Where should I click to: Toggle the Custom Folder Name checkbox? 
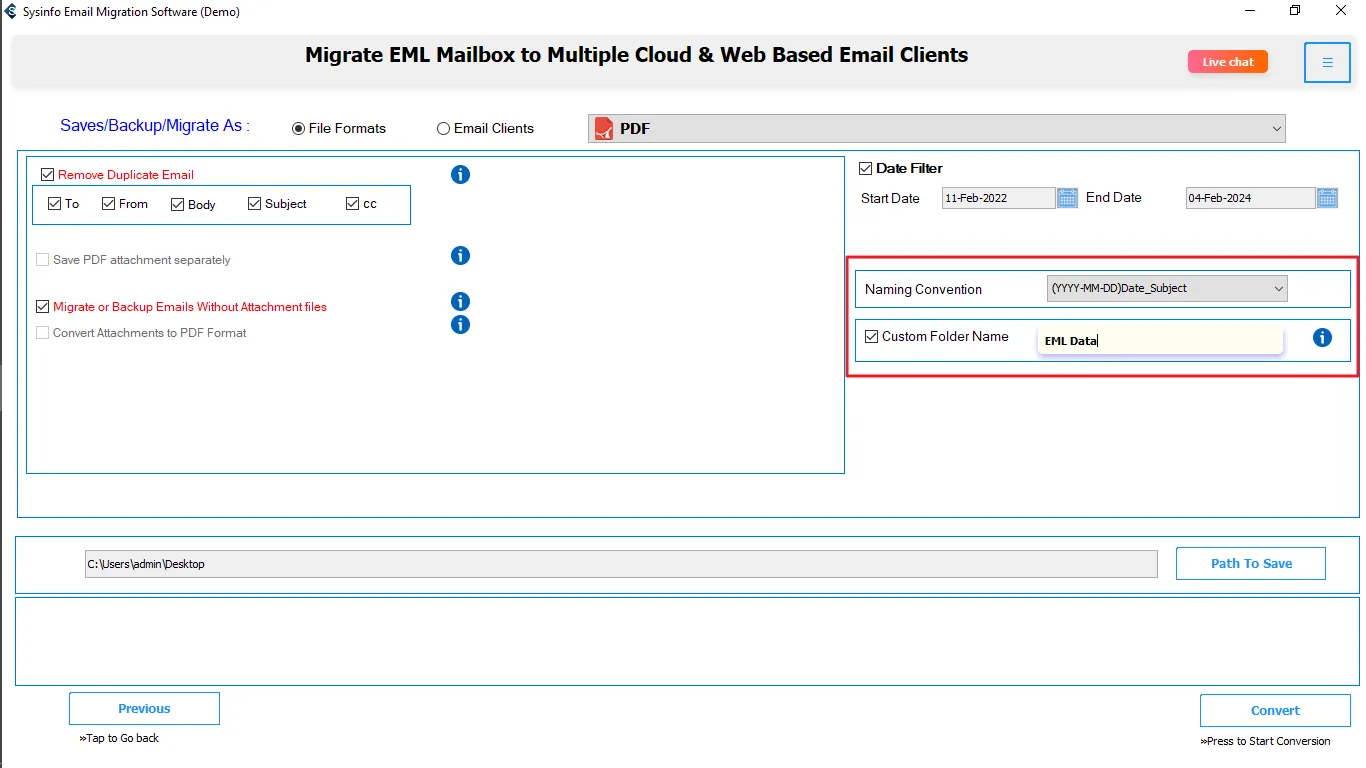click(872, 337)
